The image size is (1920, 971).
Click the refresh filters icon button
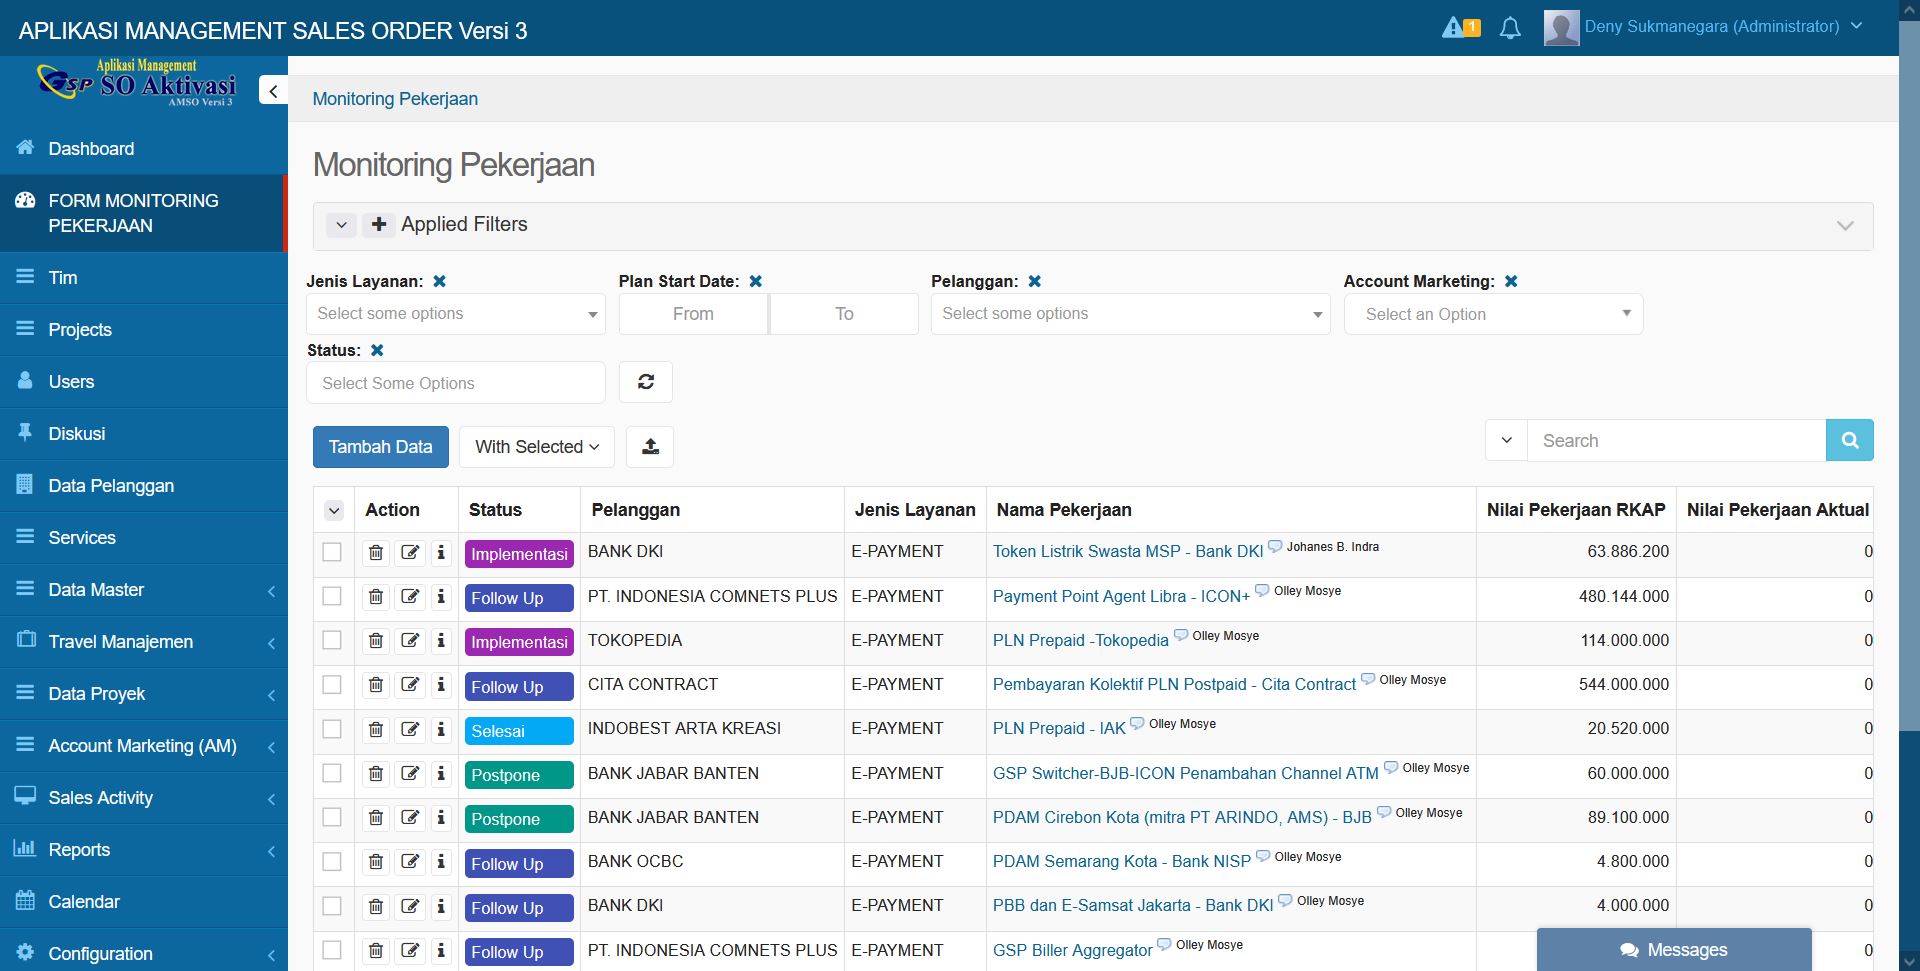pos(646,382)
